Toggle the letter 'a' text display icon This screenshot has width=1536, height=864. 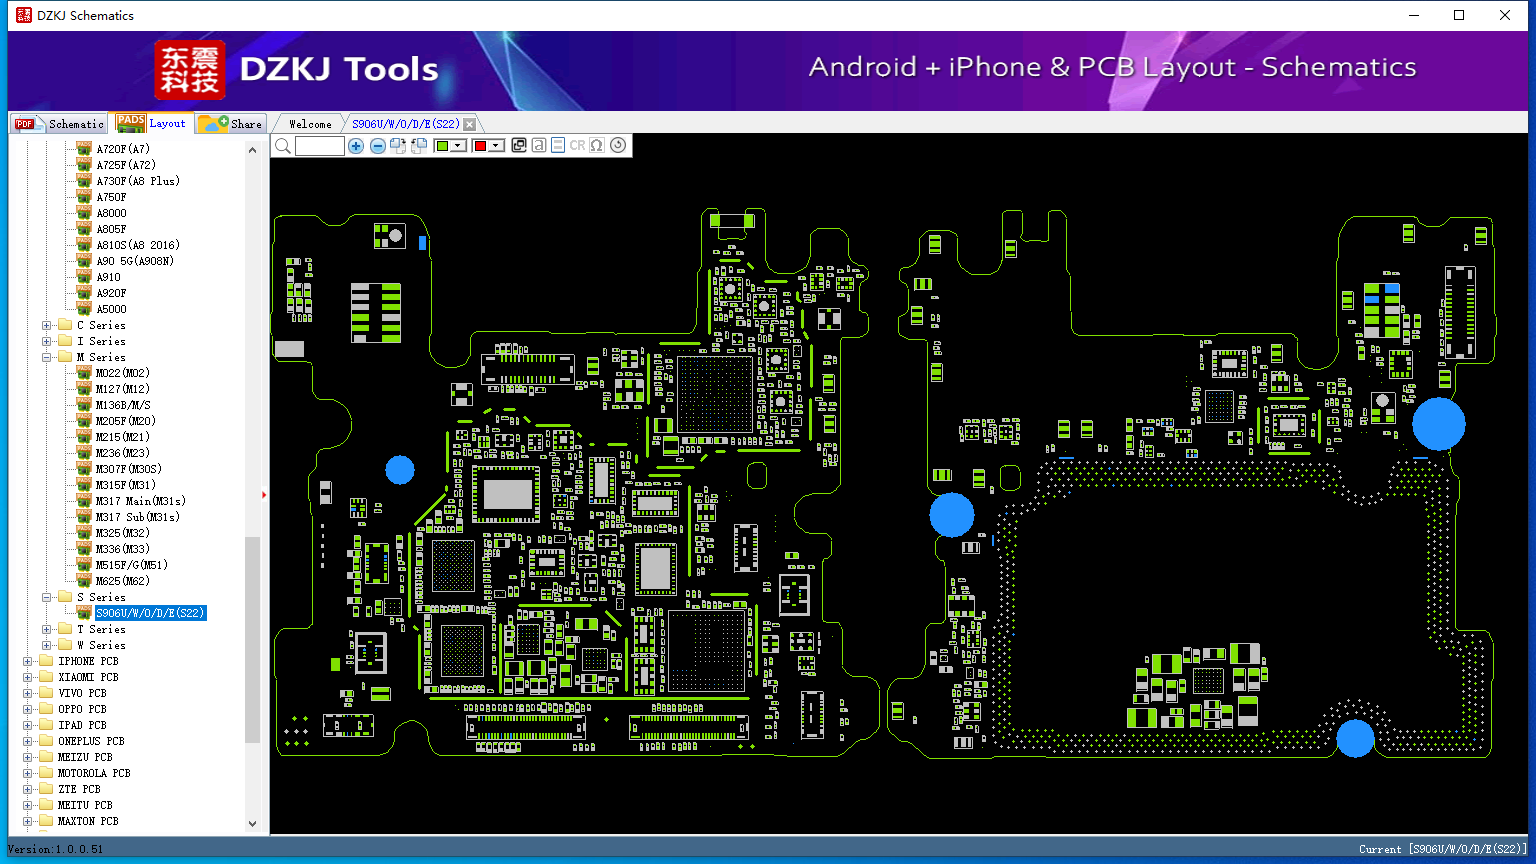539,145
